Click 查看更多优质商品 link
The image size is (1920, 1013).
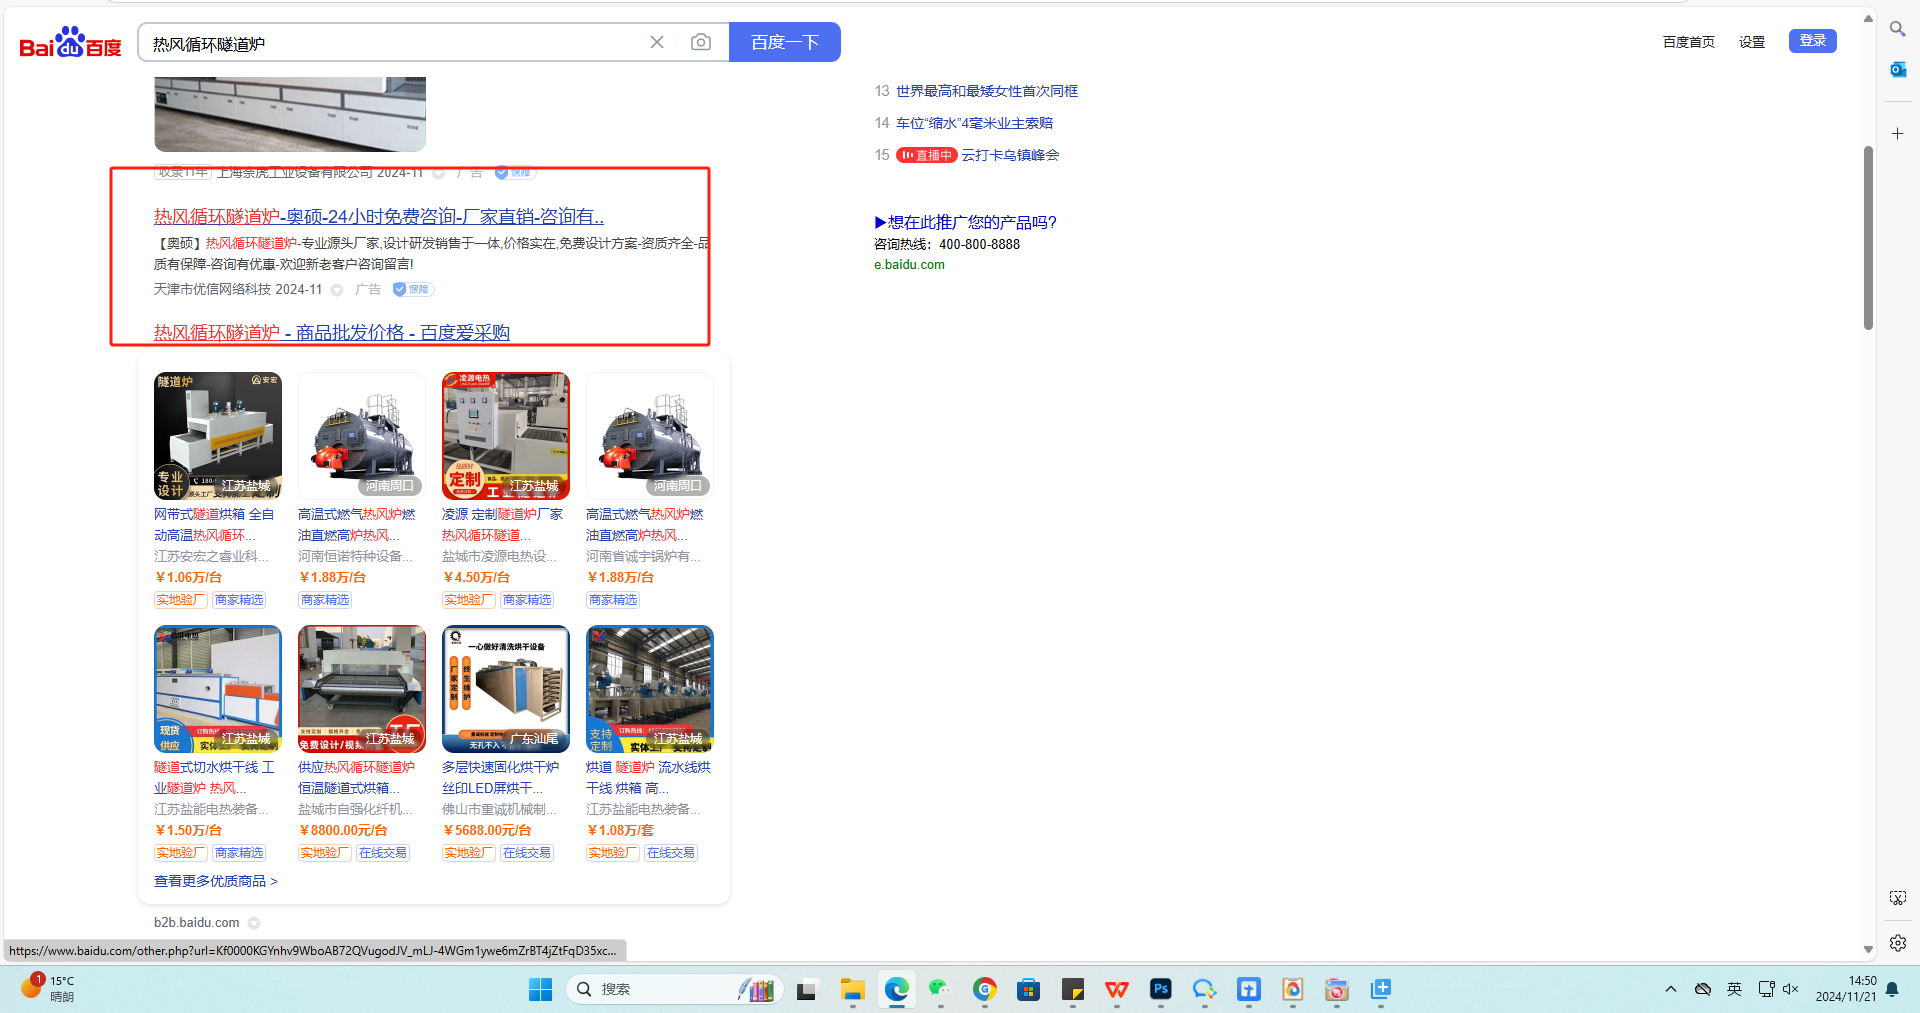click(216, 881)
